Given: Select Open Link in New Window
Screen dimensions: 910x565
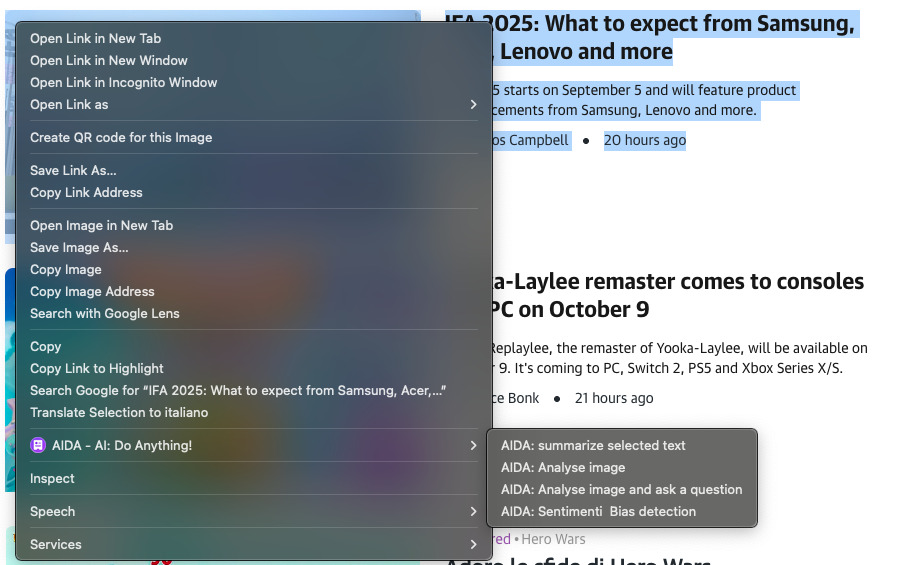Looking at the screenshot, I should [x=254, y=60].
